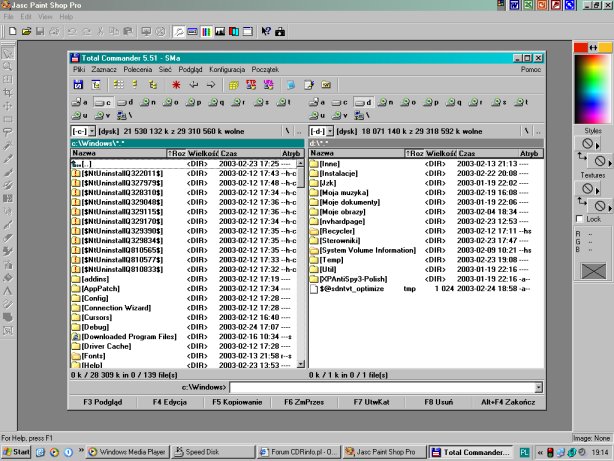This screenshot has height=461, width=614.
Task: Sort left panel by Czas column header
Action: pos(249,153)
